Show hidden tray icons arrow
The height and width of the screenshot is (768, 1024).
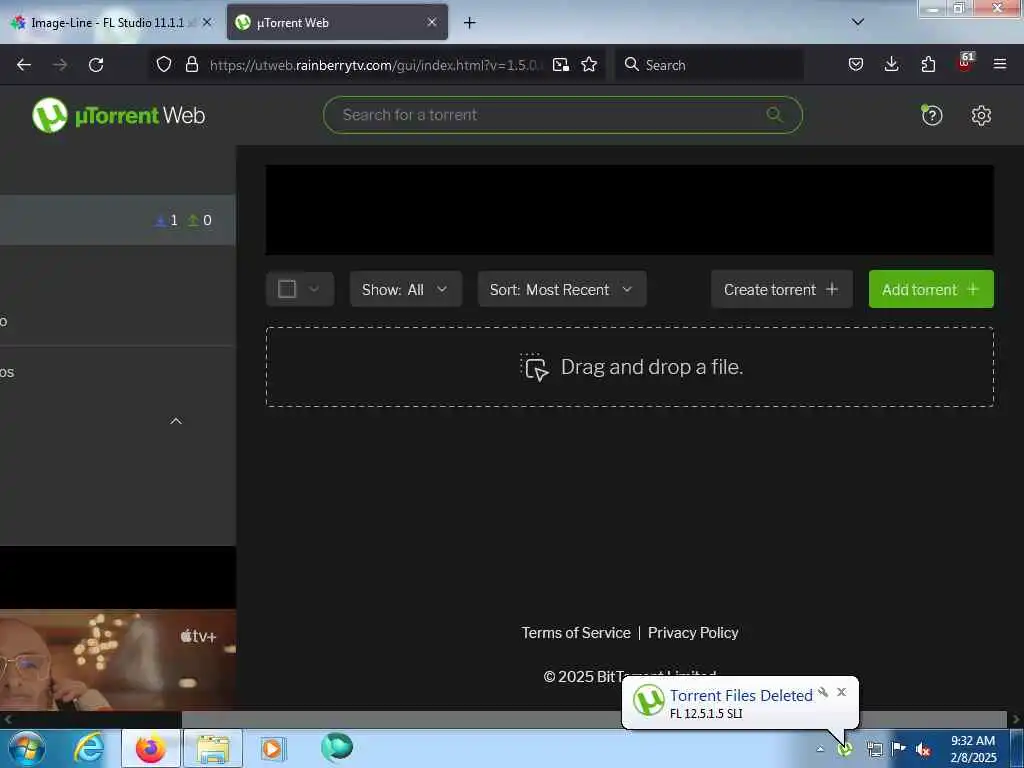point(820,749)
